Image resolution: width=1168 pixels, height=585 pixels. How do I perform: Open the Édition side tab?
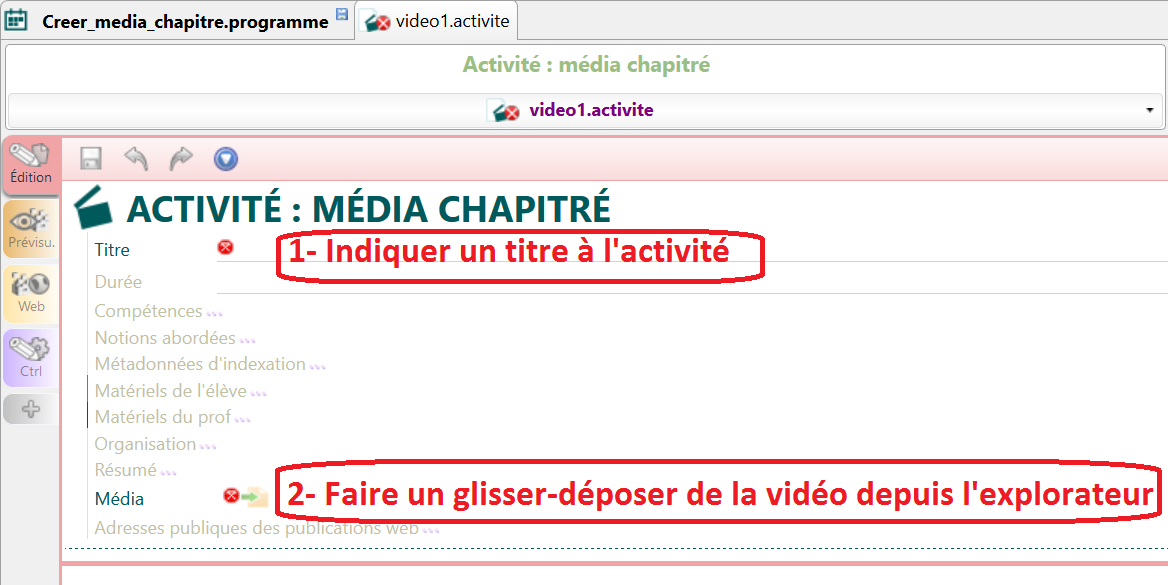(31, 164)
